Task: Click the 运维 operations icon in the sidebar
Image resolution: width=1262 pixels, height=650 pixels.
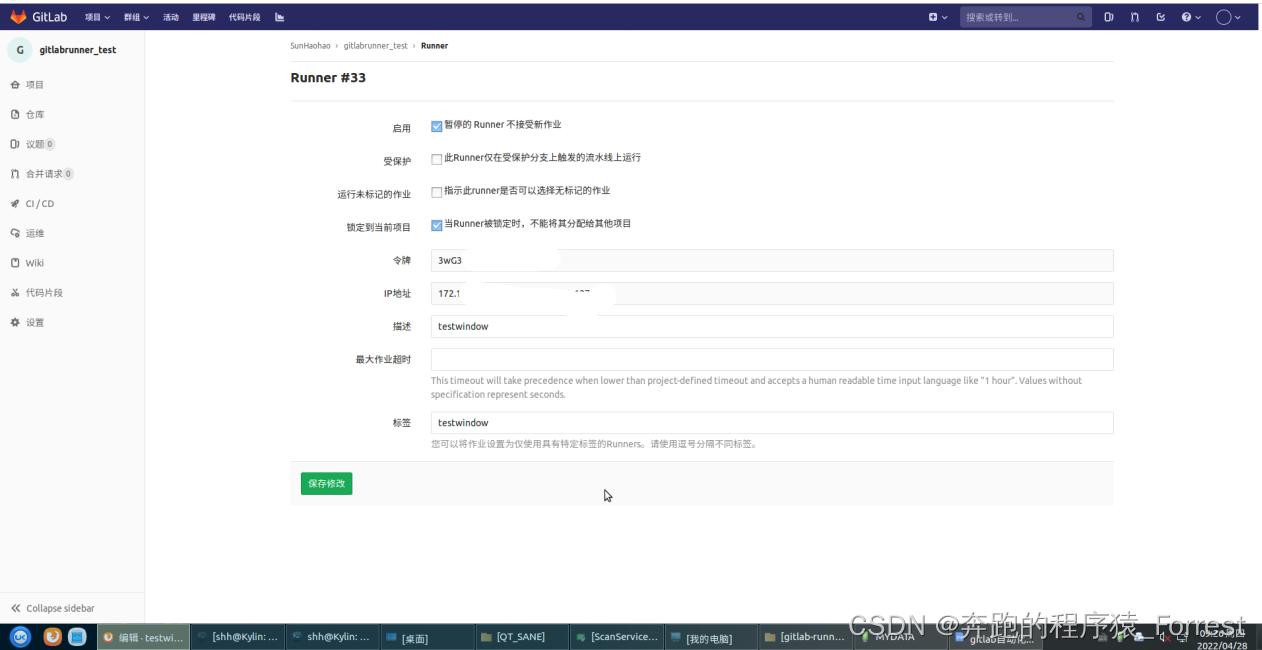Action: pos(15,233)
